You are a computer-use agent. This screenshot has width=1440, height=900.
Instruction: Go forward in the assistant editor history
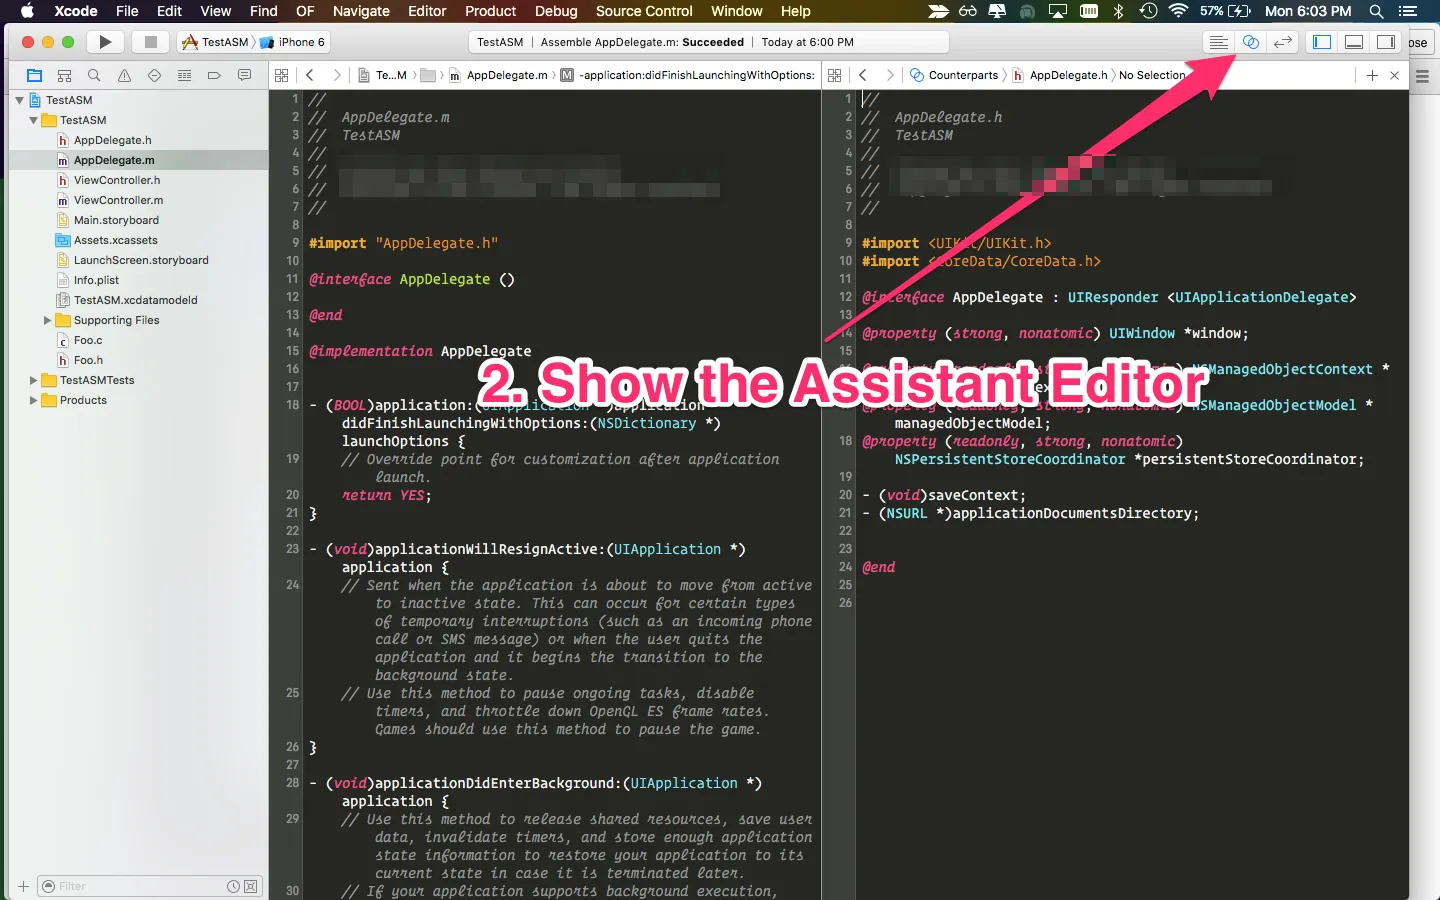(x=889, y=75)
